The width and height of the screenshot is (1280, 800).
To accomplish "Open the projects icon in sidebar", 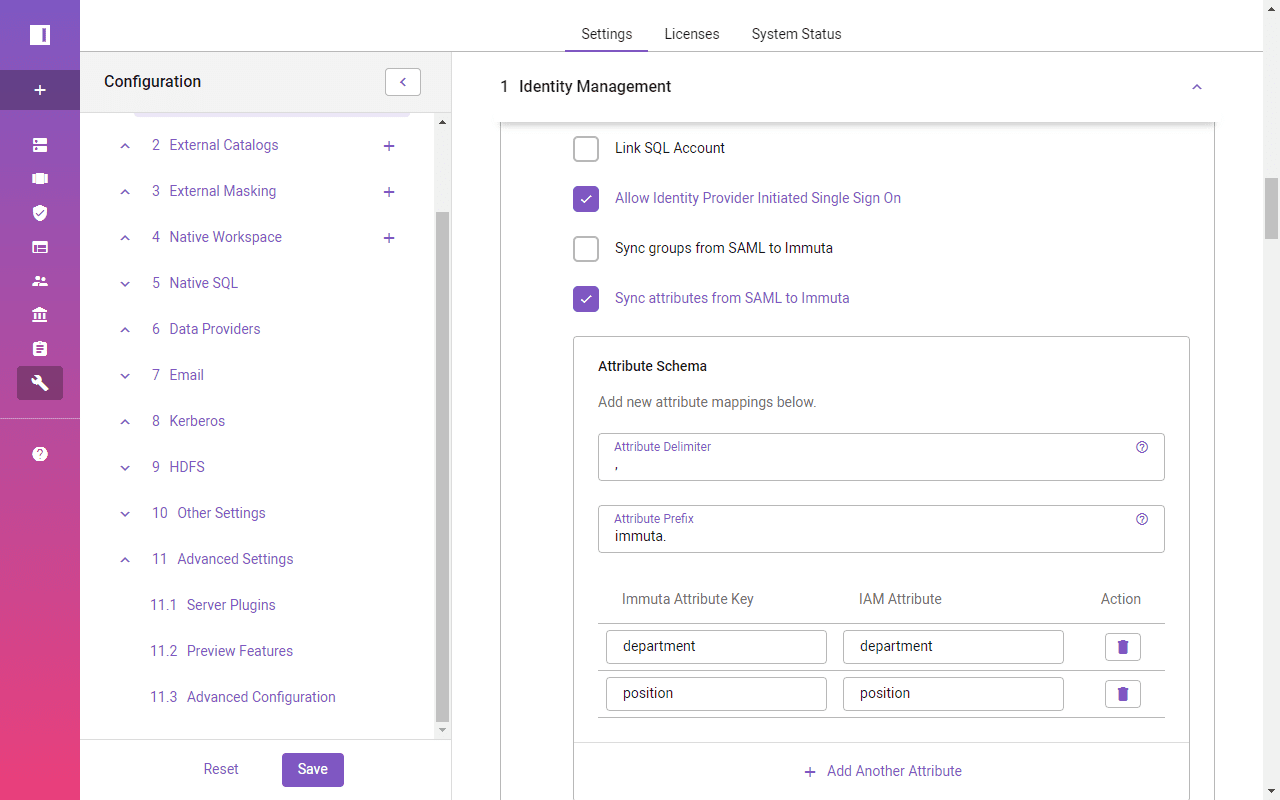I will (x=40, y=179).
